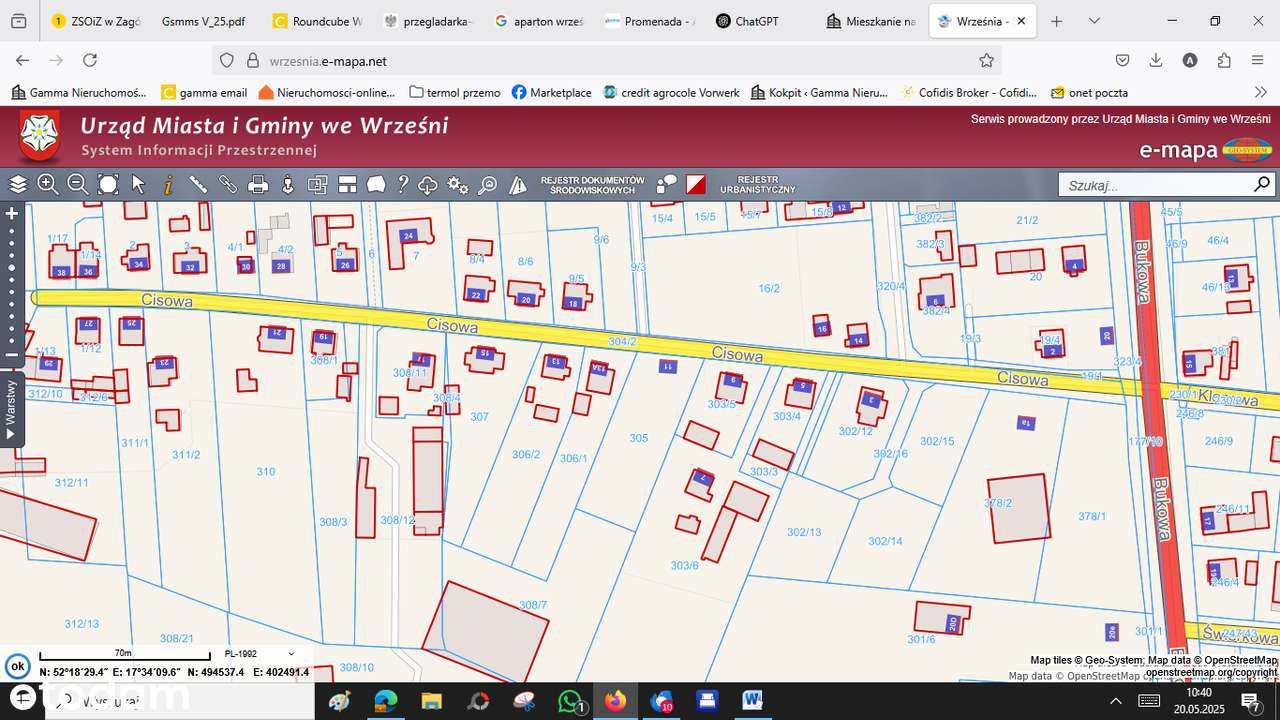Choose the ruler measuring tool
This screenshot has height=720, width=1280.
(x=198, y=184)
